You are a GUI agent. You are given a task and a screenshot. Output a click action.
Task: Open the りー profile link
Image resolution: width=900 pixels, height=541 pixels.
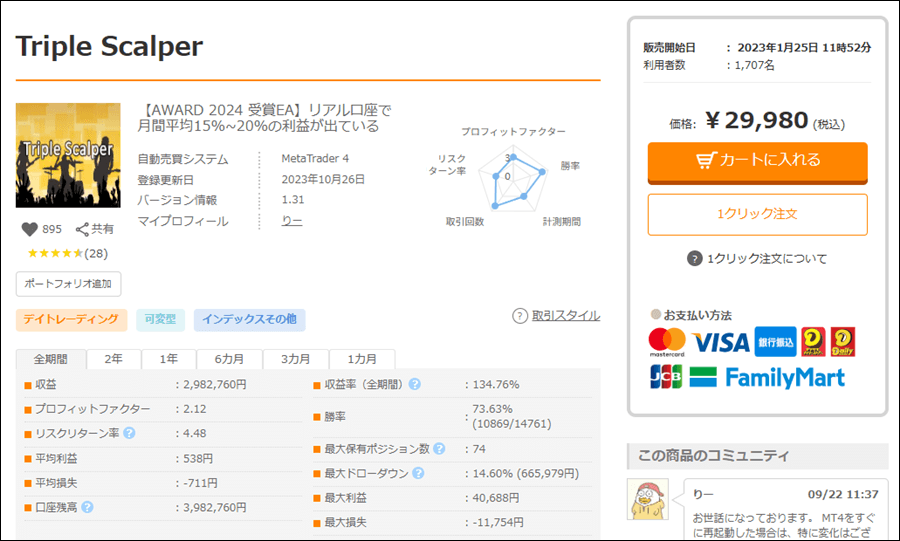click(292, 221)
